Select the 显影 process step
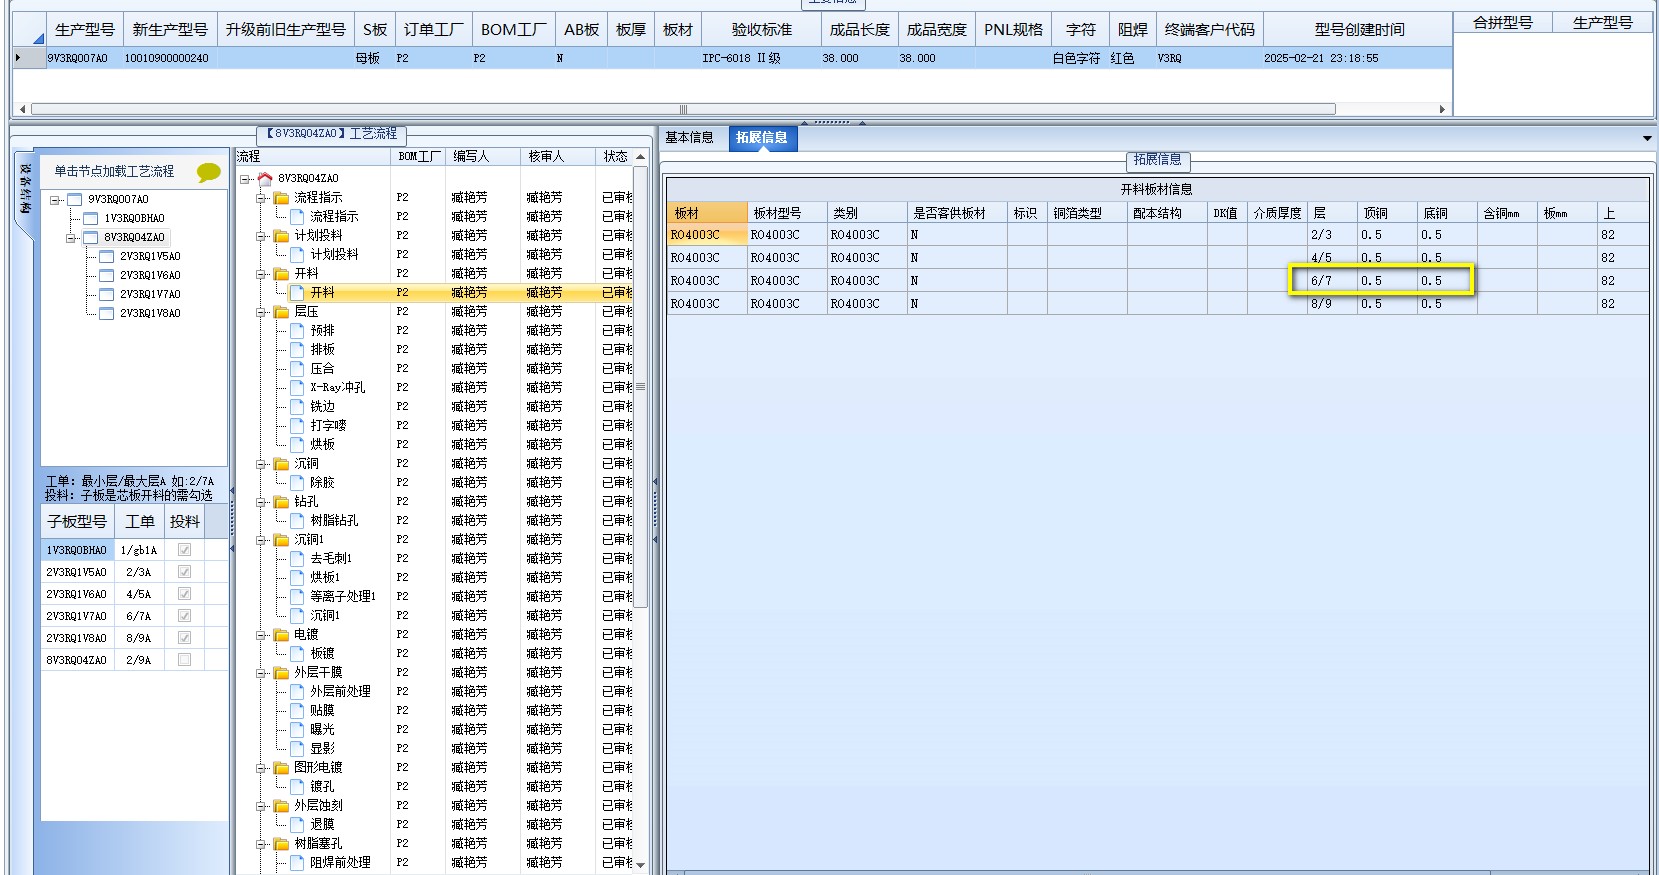 coord(322,749)
